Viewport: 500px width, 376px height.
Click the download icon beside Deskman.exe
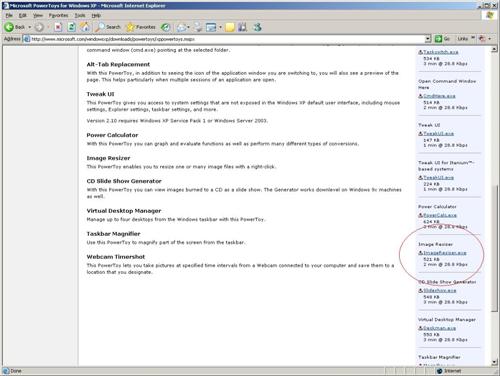click(421, 328)
